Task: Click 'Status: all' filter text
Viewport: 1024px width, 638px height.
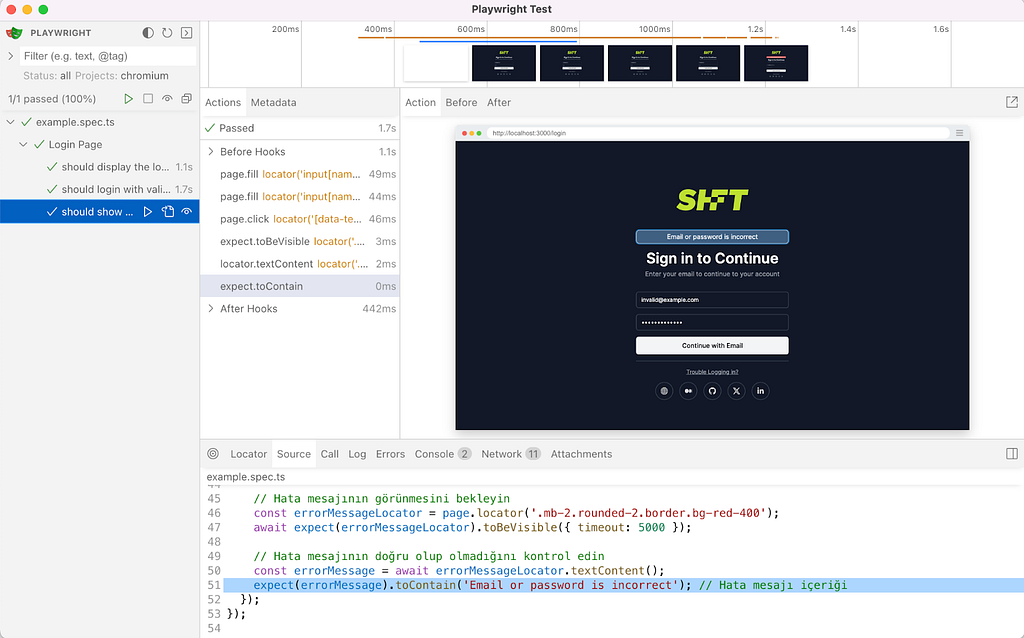Action: pyautogui.click(x=47, y=76)
